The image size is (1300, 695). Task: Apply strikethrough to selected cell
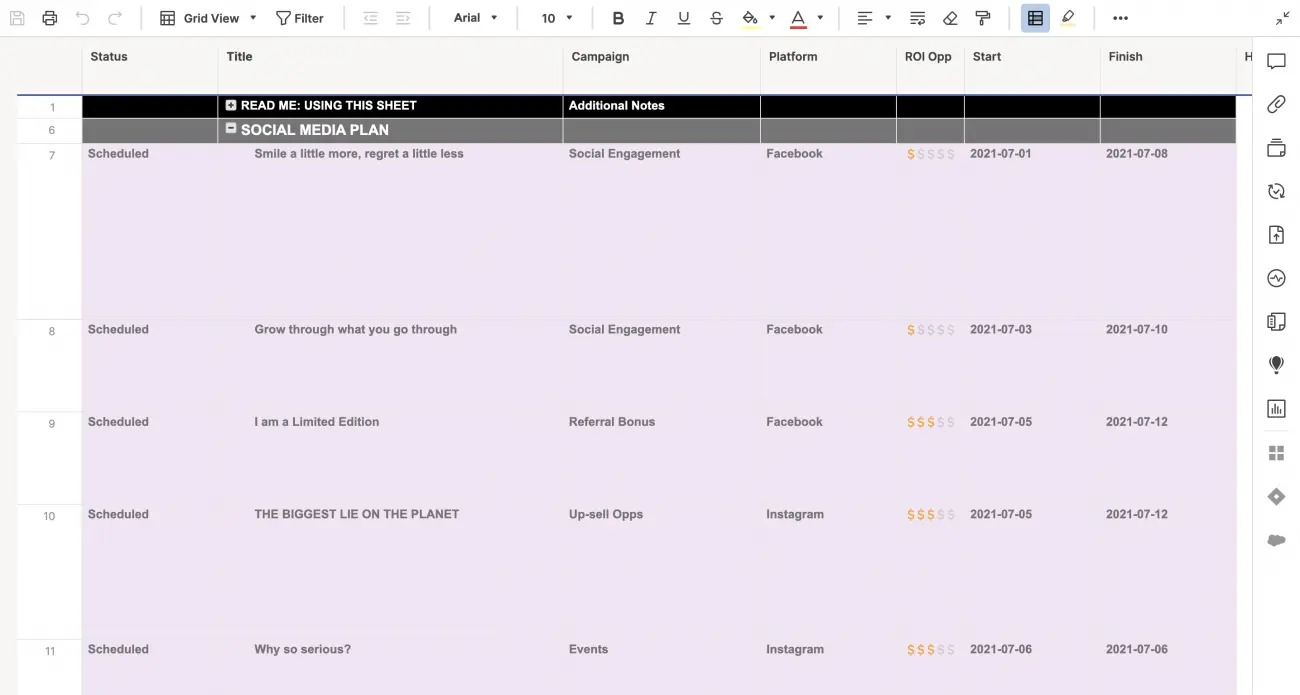click(x=716, y=17)
